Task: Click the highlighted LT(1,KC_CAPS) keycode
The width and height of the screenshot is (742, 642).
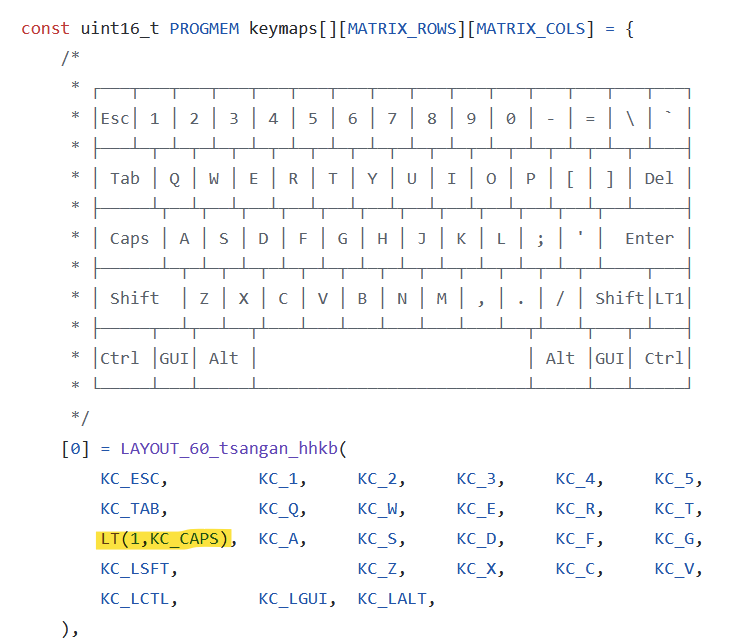Action: click(164, 539)
